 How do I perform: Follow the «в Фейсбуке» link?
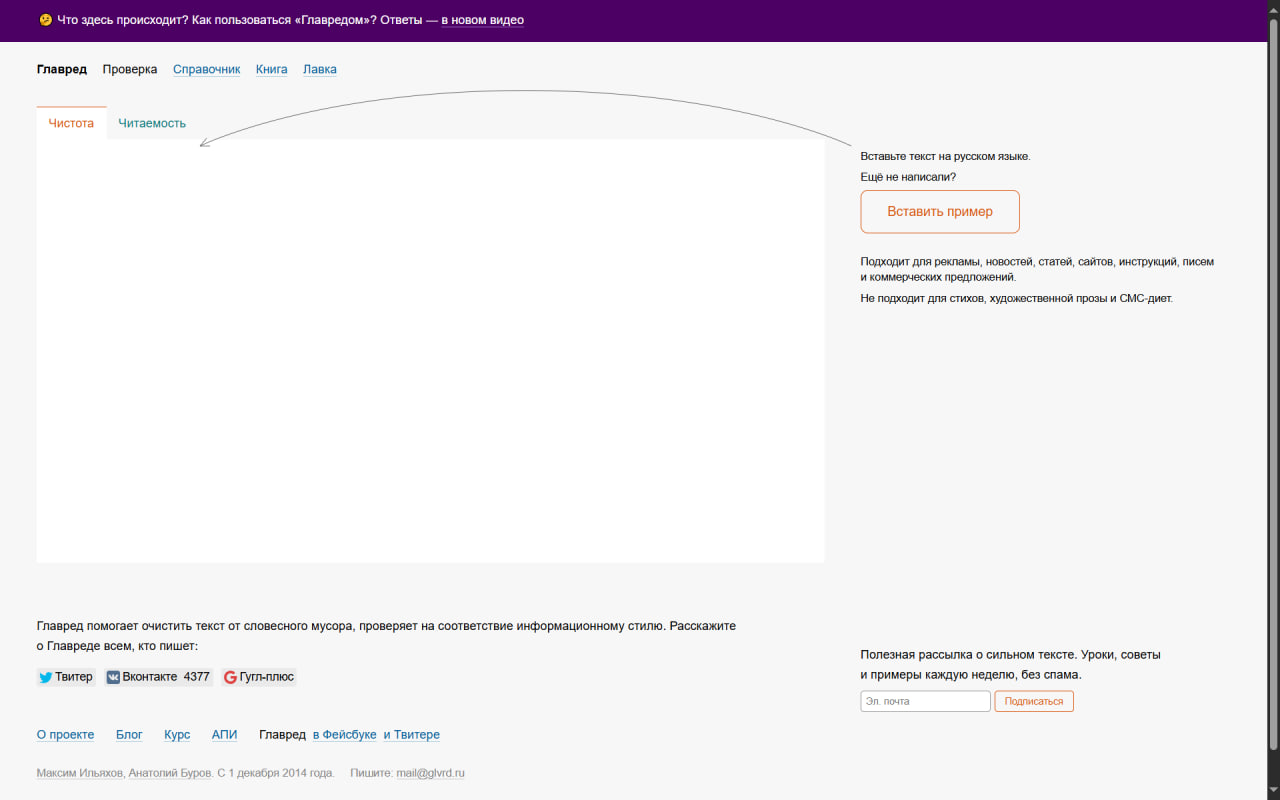tap(344, 734)
